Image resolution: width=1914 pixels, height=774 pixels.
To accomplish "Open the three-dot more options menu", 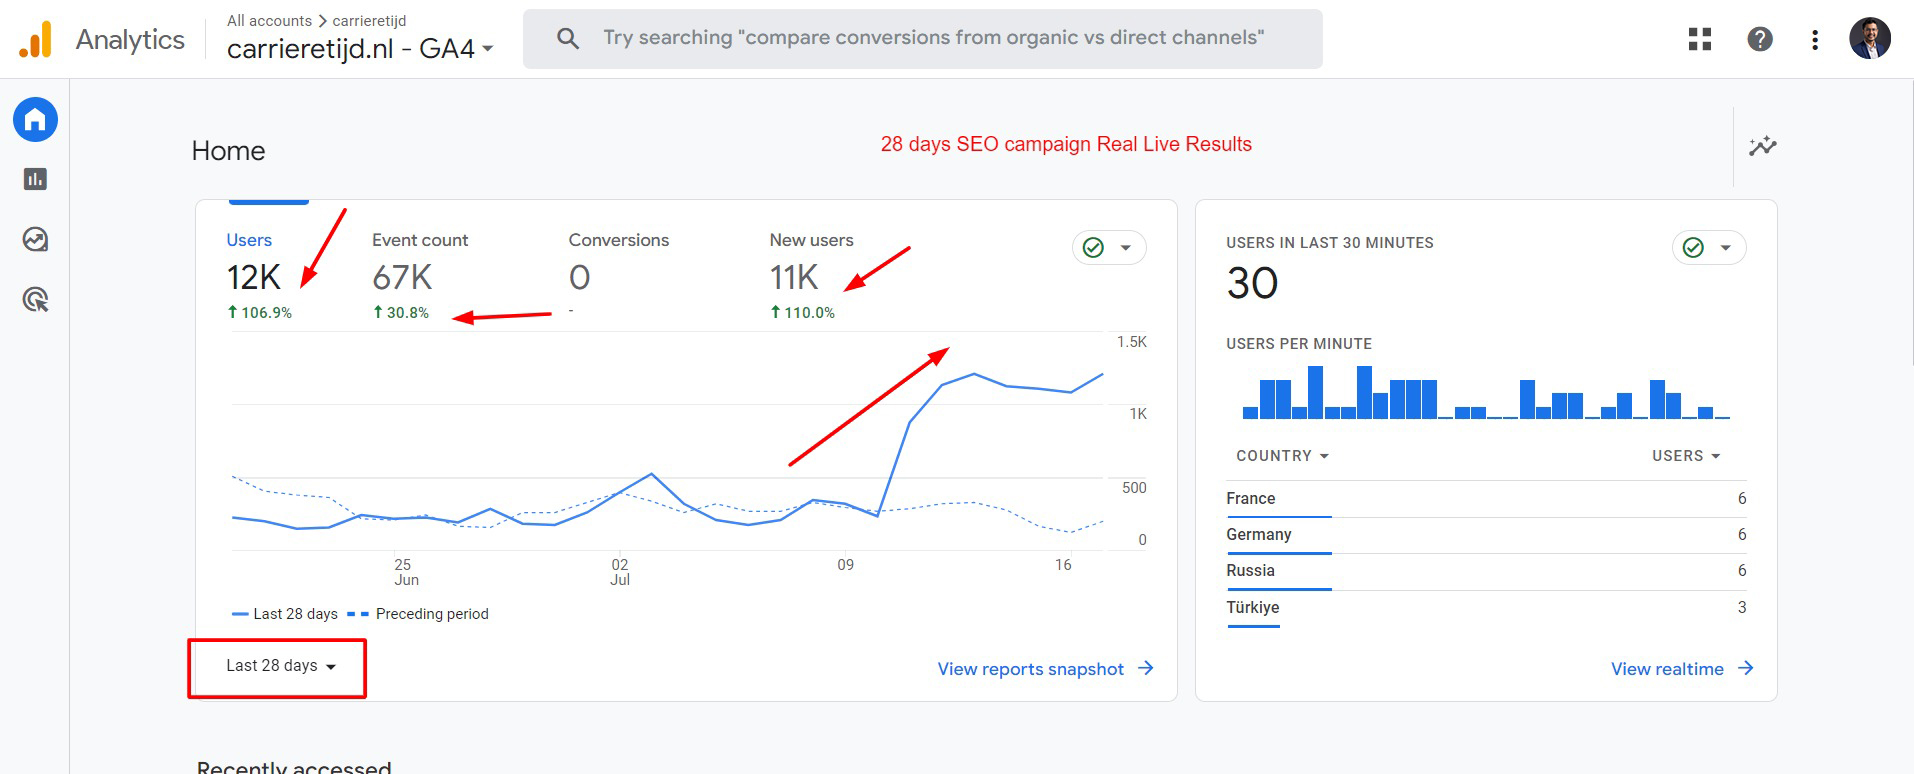I will point(1814,39).
